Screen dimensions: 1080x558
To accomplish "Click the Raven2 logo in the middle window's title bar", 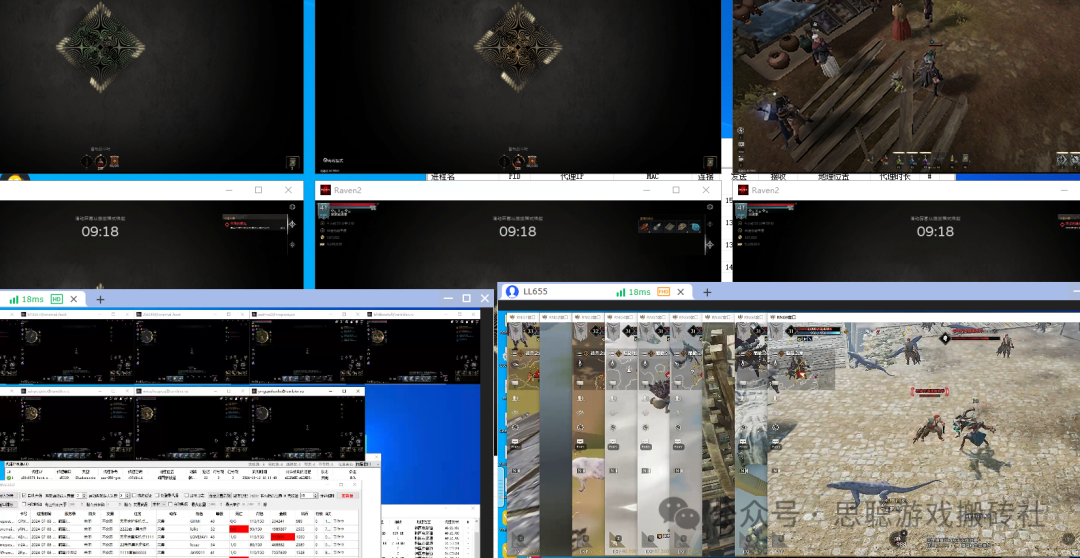I will (325, 190).
